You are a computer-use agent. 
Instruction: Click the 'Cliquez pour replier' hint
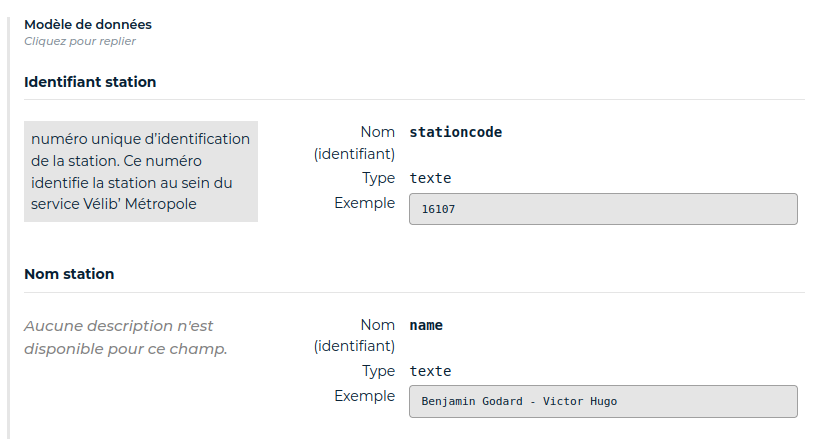(79, 41)
